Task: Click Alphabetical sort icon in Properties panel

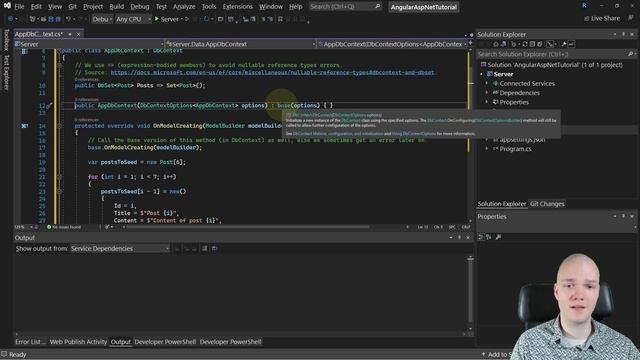Action: pyautogui.click(x=489, y=237)
